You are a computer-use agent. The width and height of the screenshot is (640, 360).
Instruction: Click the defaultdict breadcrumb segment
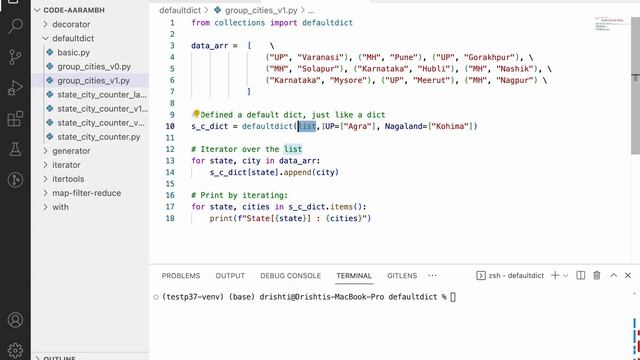tap(180, 10)
